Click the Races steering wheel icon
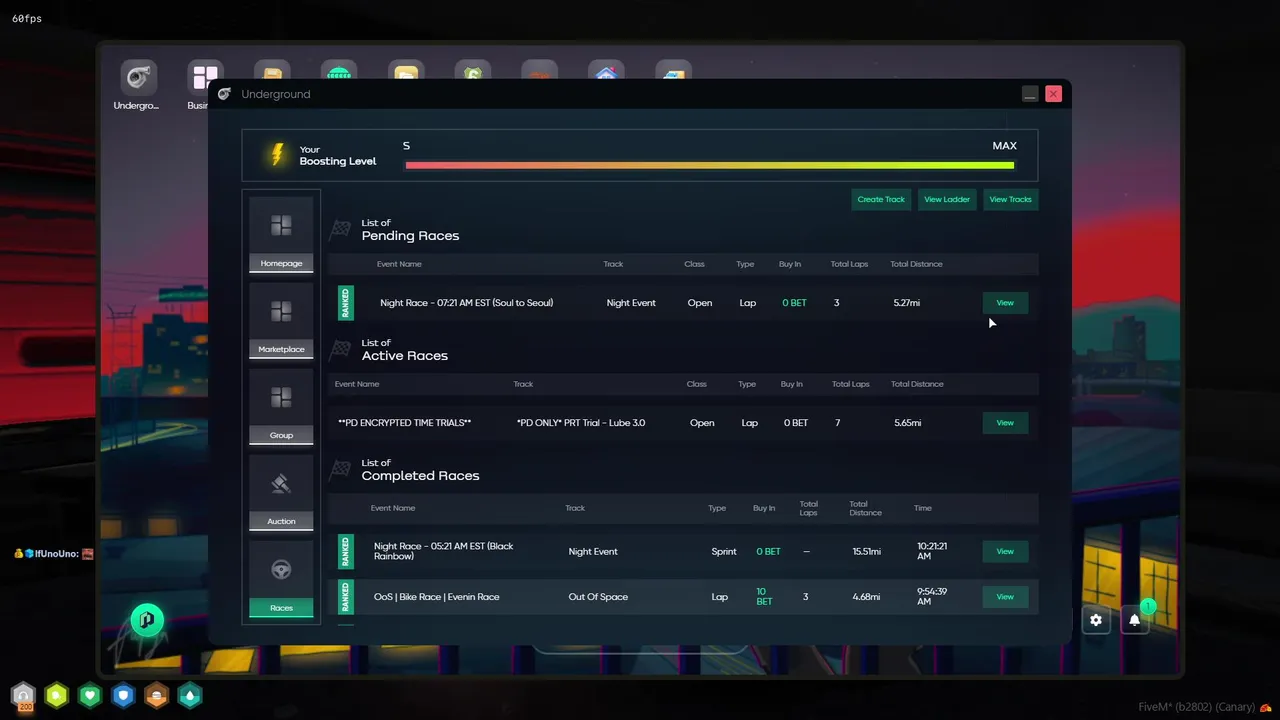Image resolution: width=1280 pixels, height=720 pixels. (x=281, y=570)
